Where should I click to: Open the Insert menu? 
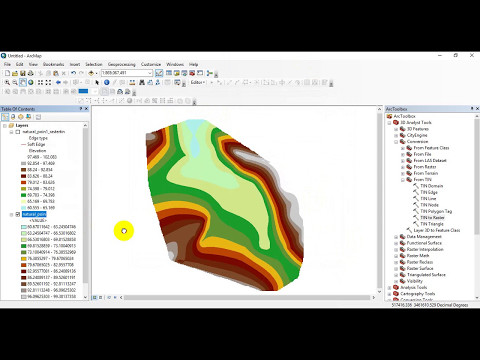click(x=75, y=64)
